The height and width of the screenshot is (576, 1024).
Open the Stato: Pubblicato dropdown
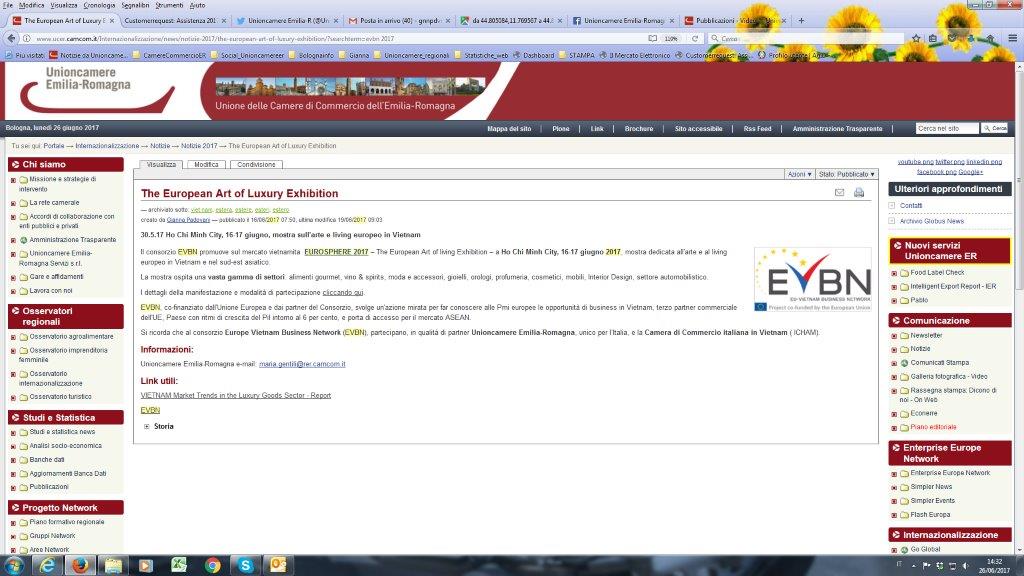coord(846,174)
